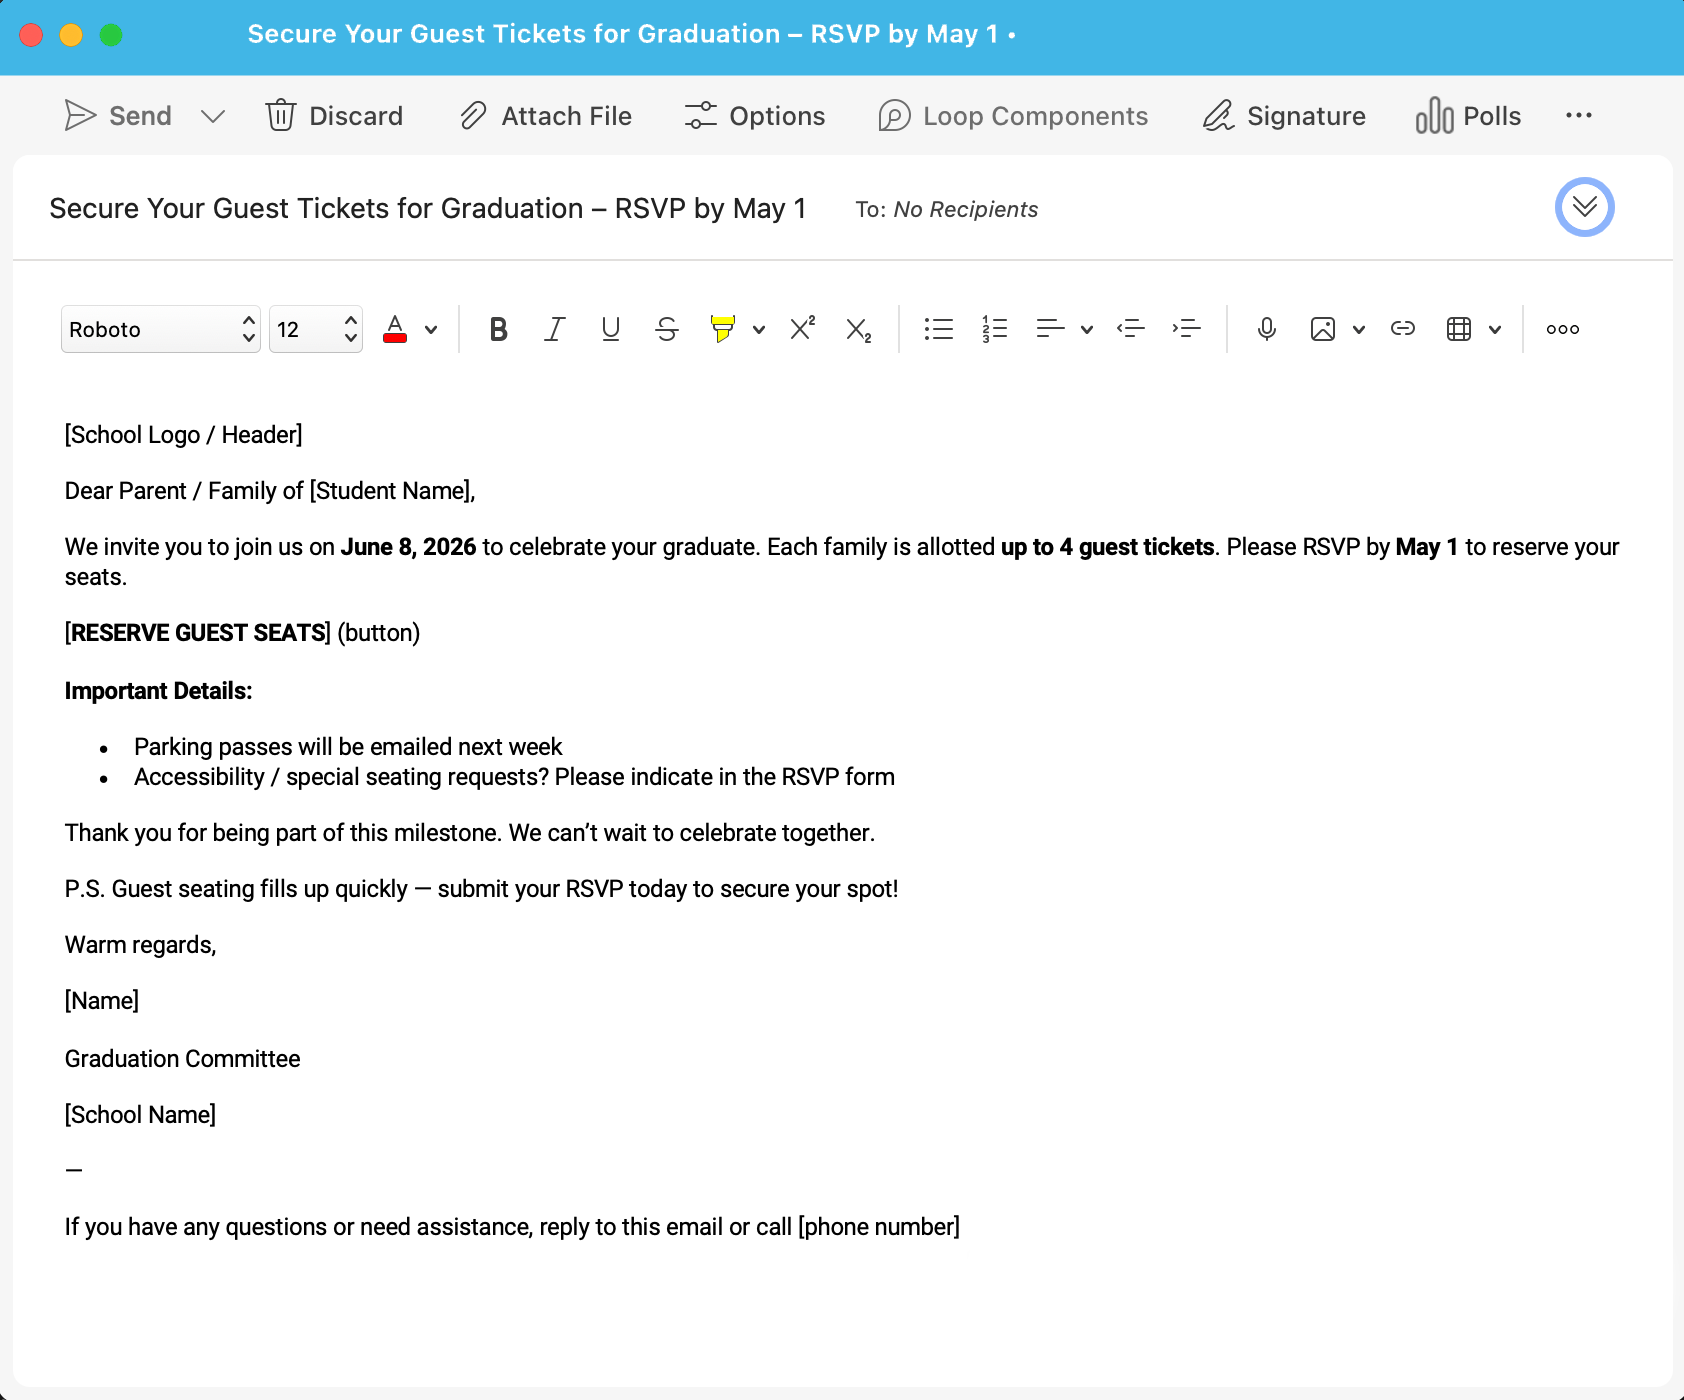Click the 'Thank you for being part' line
Viewport: 1684px width, 1400px height.
(470, 833)
